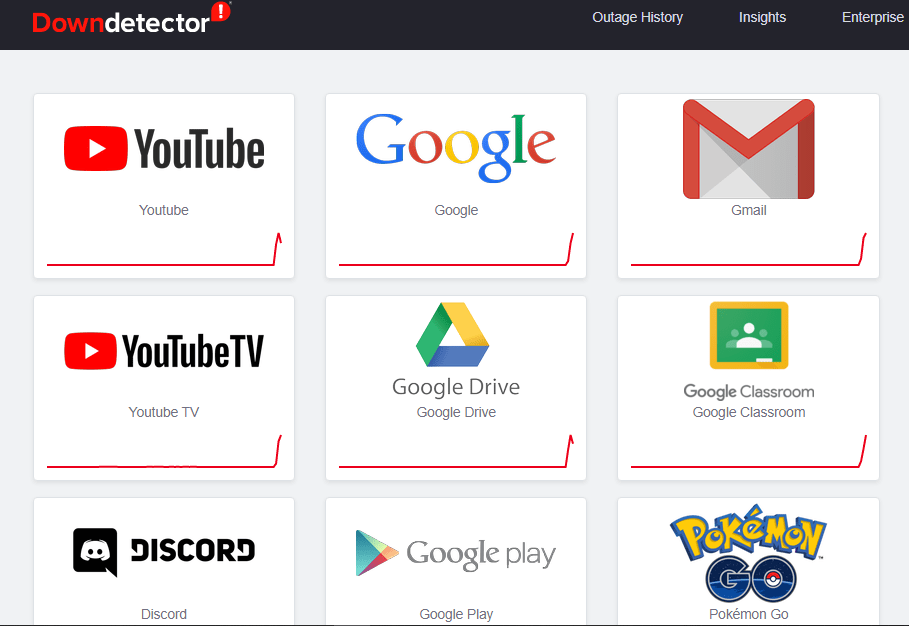Screen dimensions: 909x626
Task: Open the Gmail status page link
Action: [747, 210]
